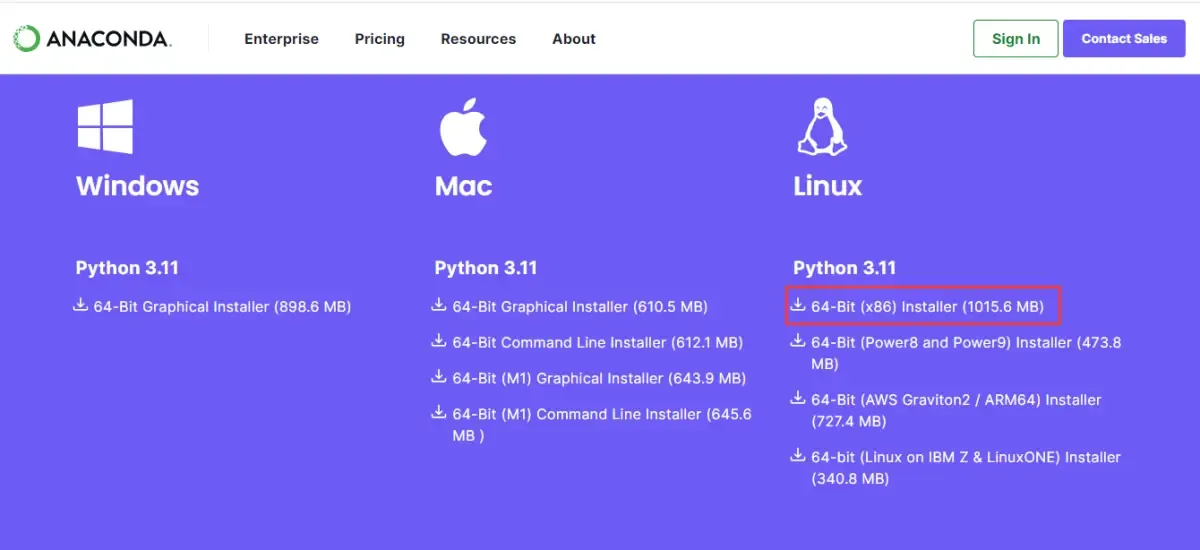Download Linux 64-Bit (x86) Installer

[x=927, y=307]
